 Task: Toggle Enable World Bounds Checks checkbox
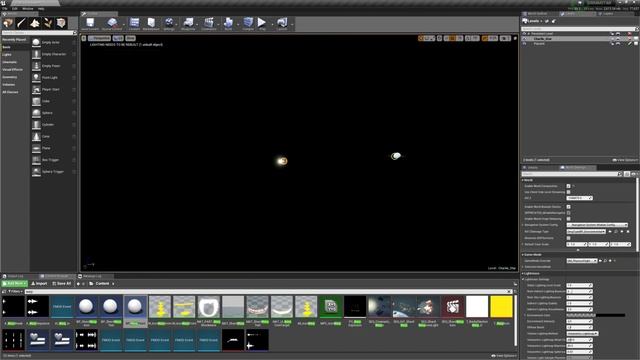[569, 207]
